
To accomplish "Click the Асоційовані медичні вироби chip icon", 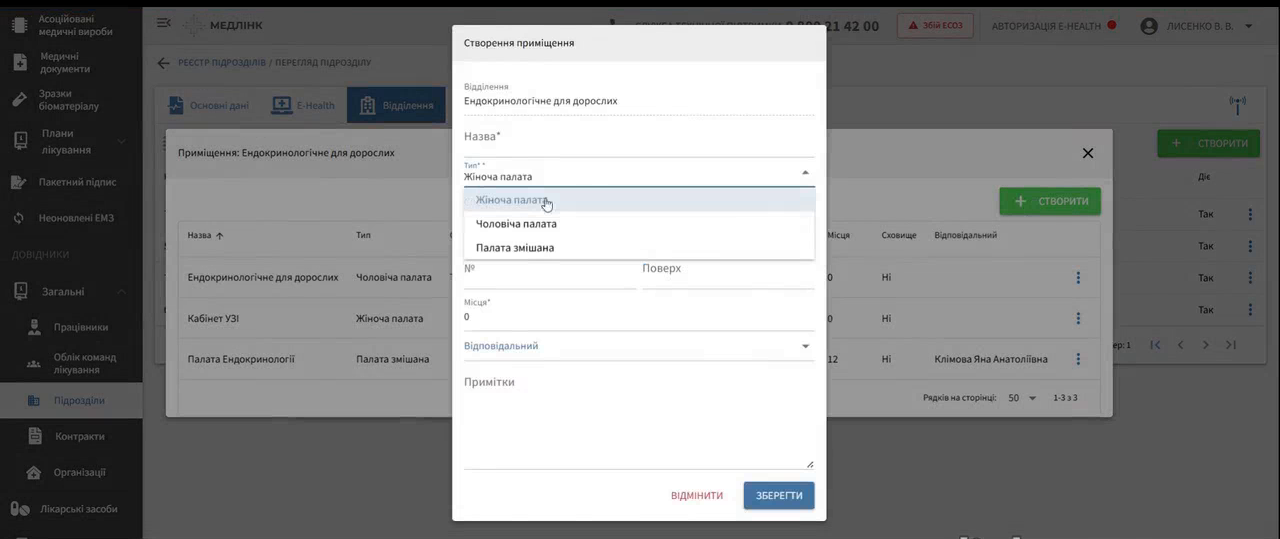I will [19, 25].
